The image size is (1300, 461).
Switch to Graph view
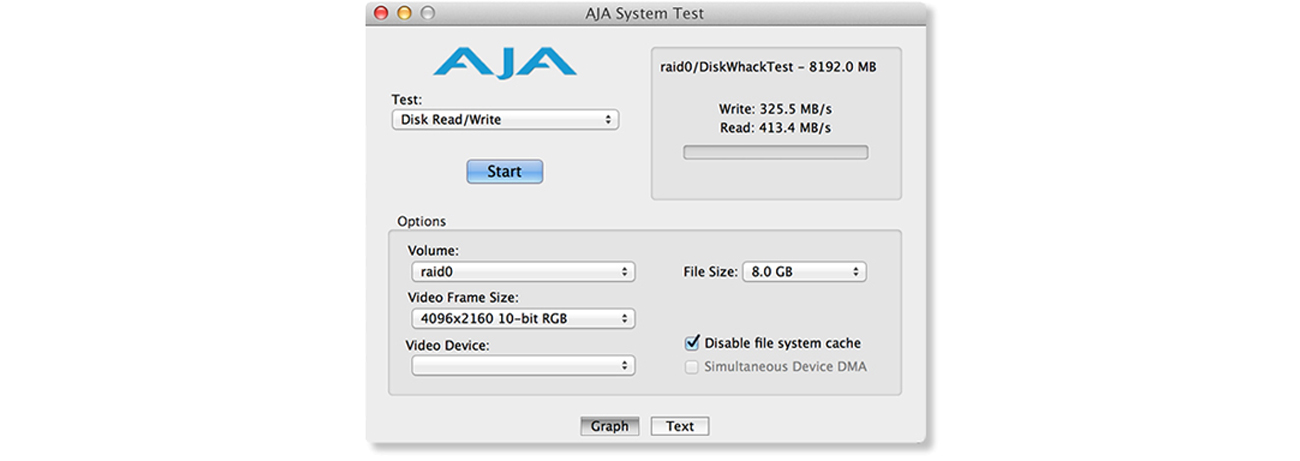[x=609, y=426]
